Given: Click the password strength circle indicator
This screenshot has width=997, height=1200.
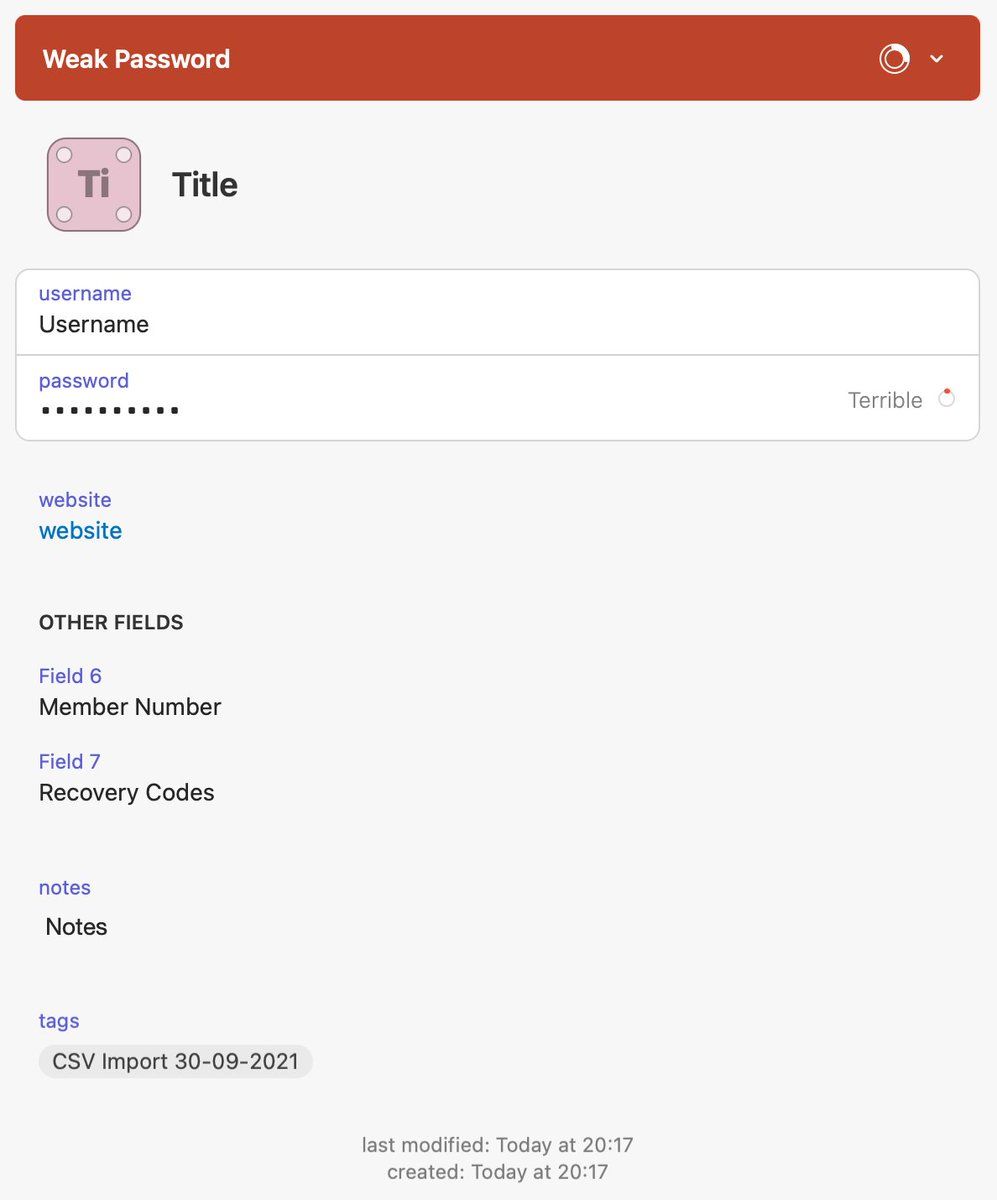Looking at the screenshot, I should tap(946, 399).
